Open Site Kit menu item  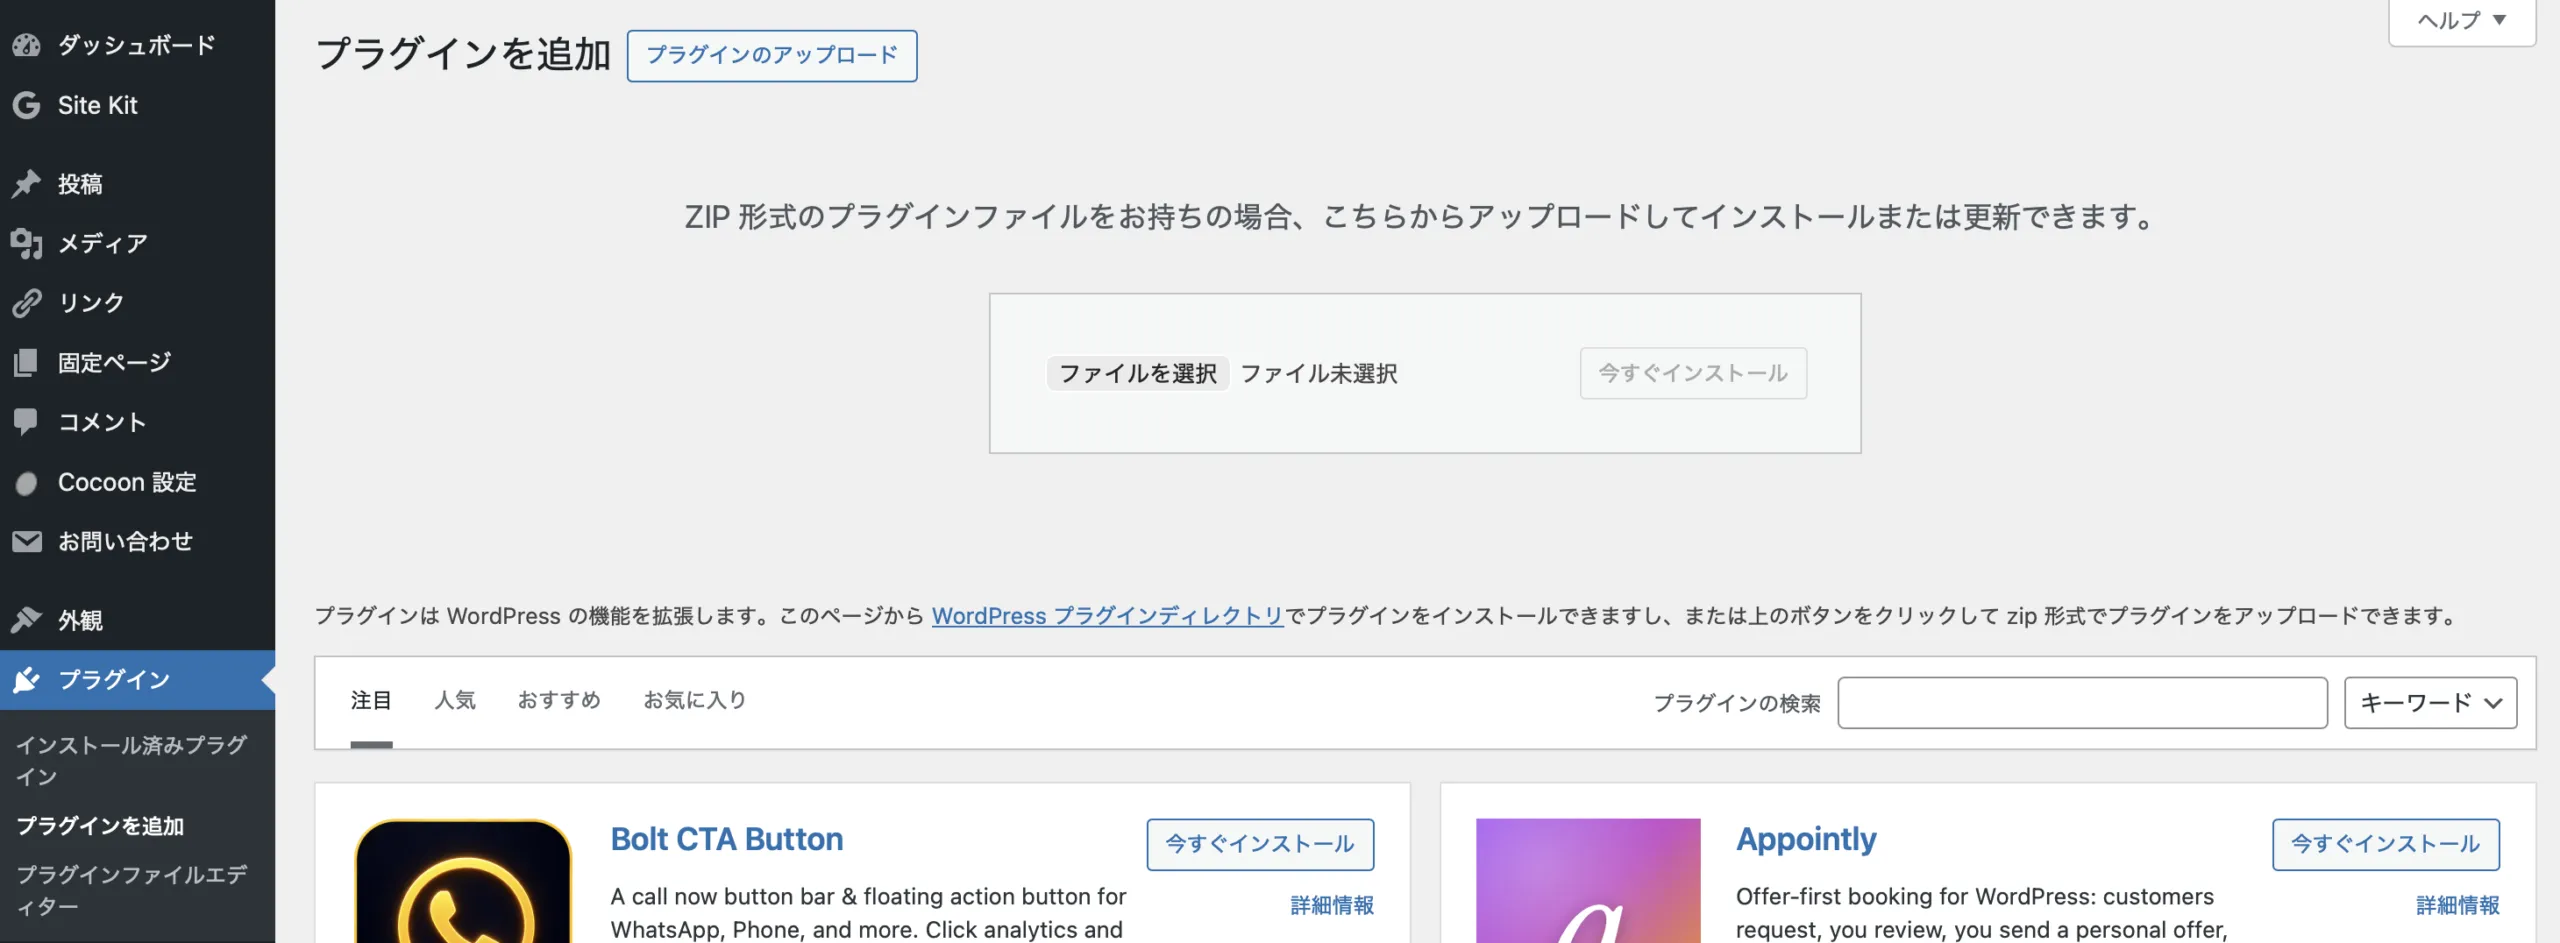[137, 105]
